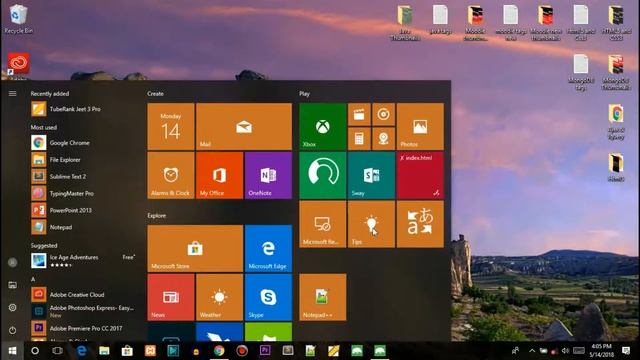Click the Play group header
Viewport: 640px width, 360px height.
click(304, 93)
